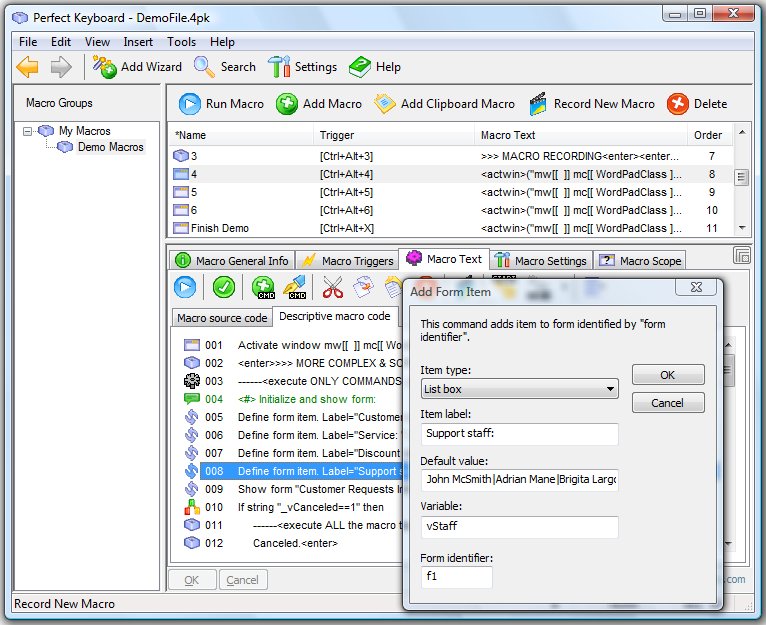Screen dimensions: 766x625
Task: Click the Default value input field
Action: click(519, 479)
